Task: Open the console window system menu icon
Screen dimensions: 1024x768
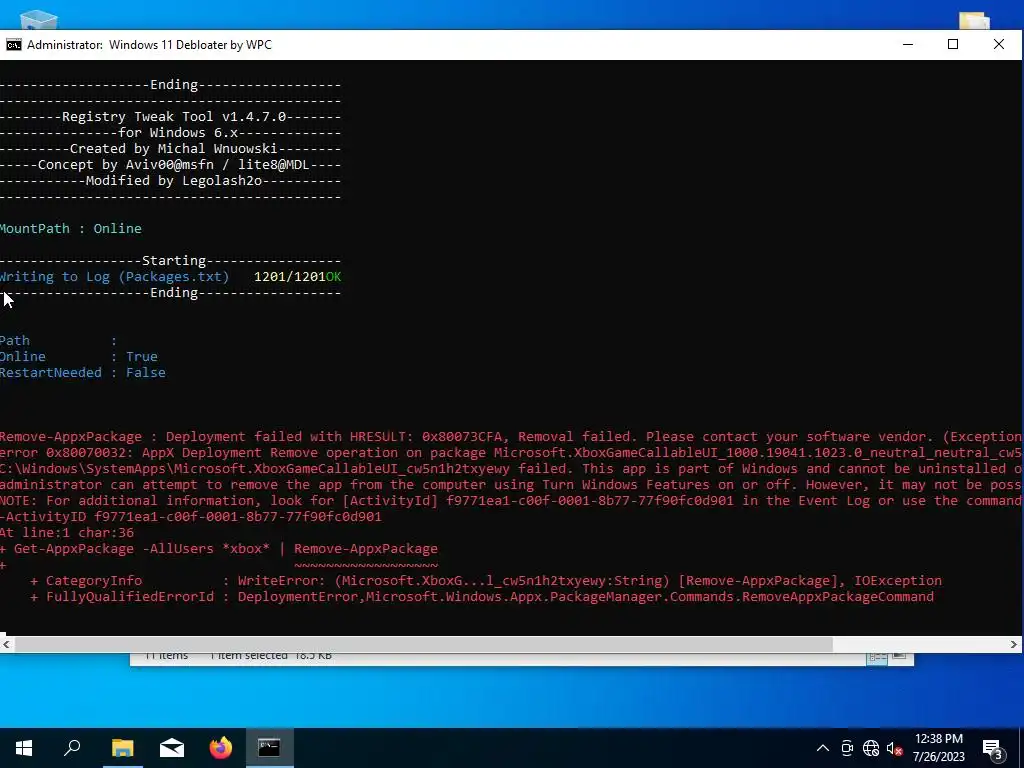Action: point(13,45)
